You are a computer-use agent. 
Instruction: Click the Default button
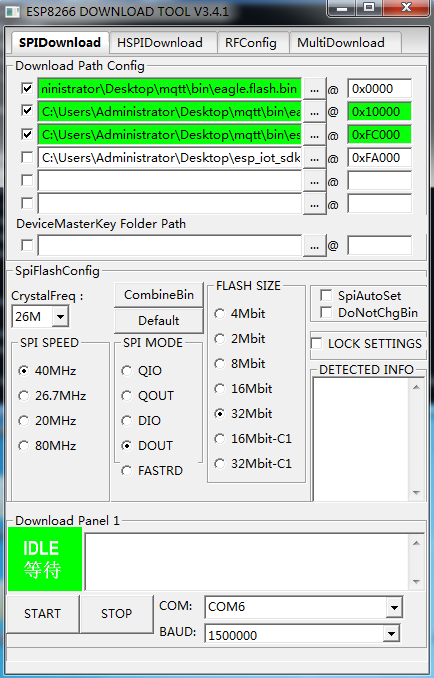pos(159,321)
